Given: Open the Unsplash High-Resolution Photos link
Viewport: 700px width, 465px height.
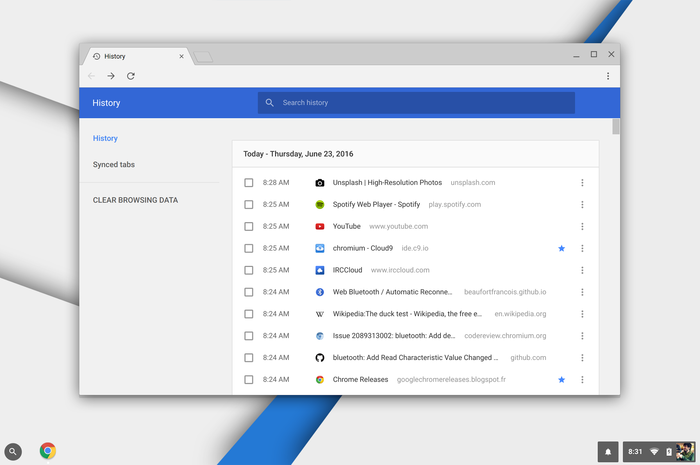Looking at the screenshot, I should click(x=387, y=183).
